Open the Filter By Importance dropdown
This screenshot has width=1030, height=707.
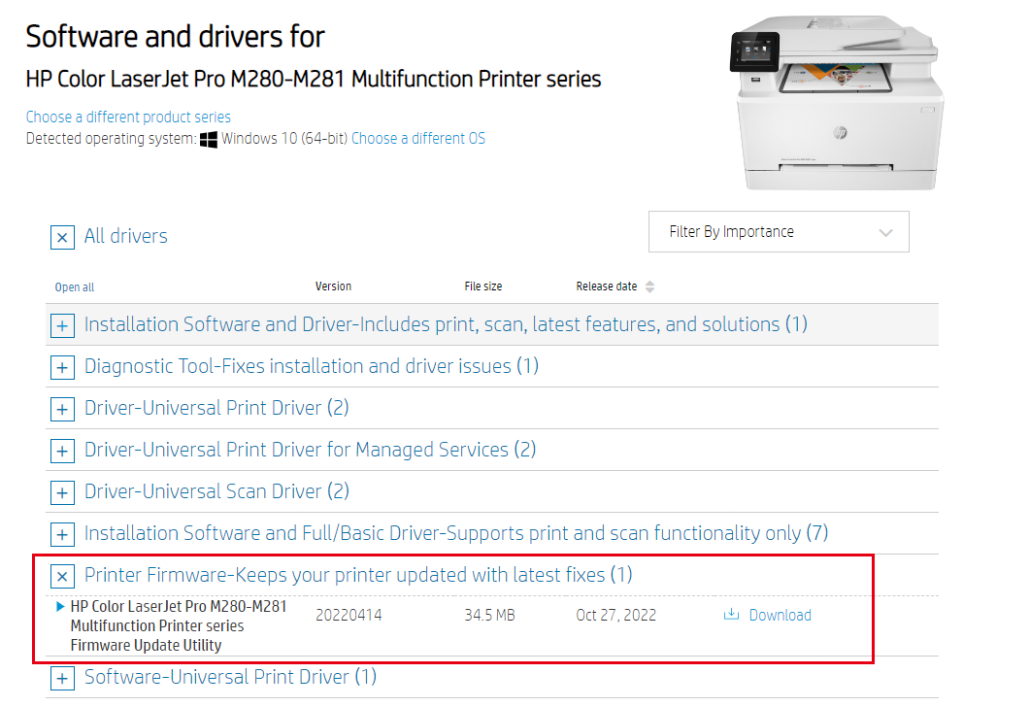click(778, 232)
